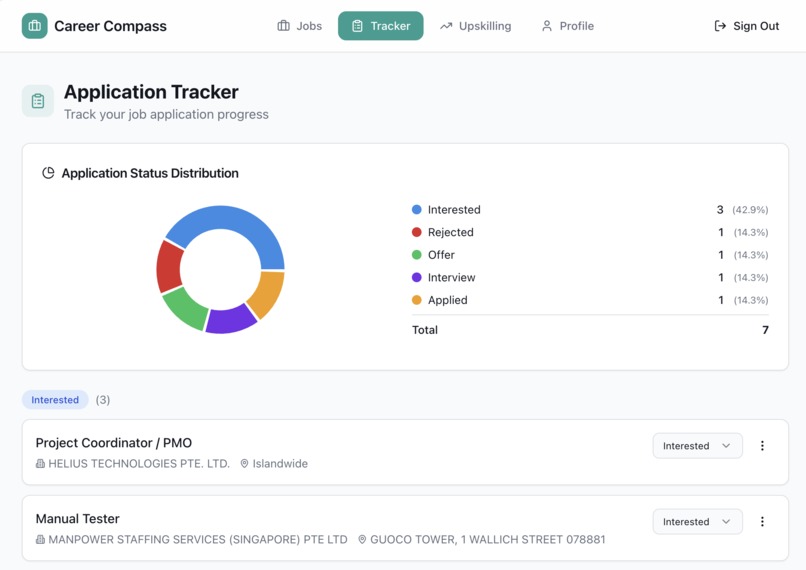Click the Offer legend label
This screenshot has width=806, height=570.
point(441,255)
